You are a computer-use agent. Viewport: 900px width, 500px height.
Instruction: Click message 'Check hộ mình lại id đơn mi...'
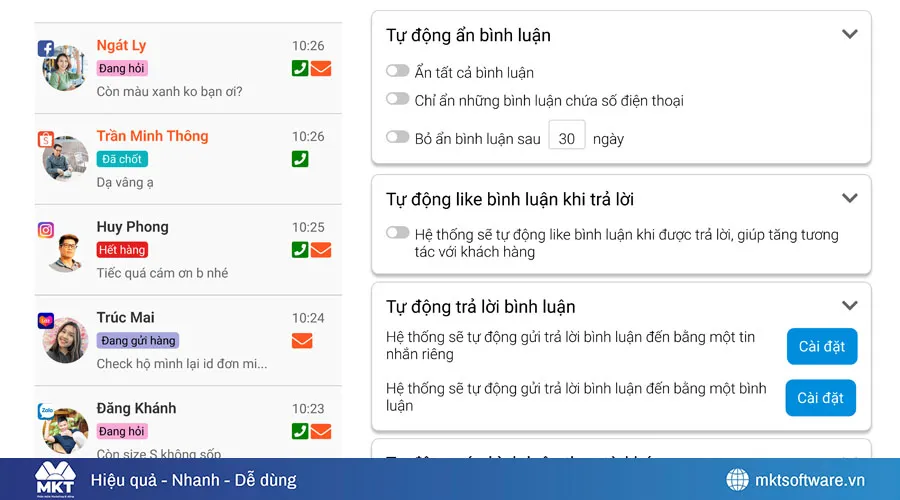tap(181, 363)
